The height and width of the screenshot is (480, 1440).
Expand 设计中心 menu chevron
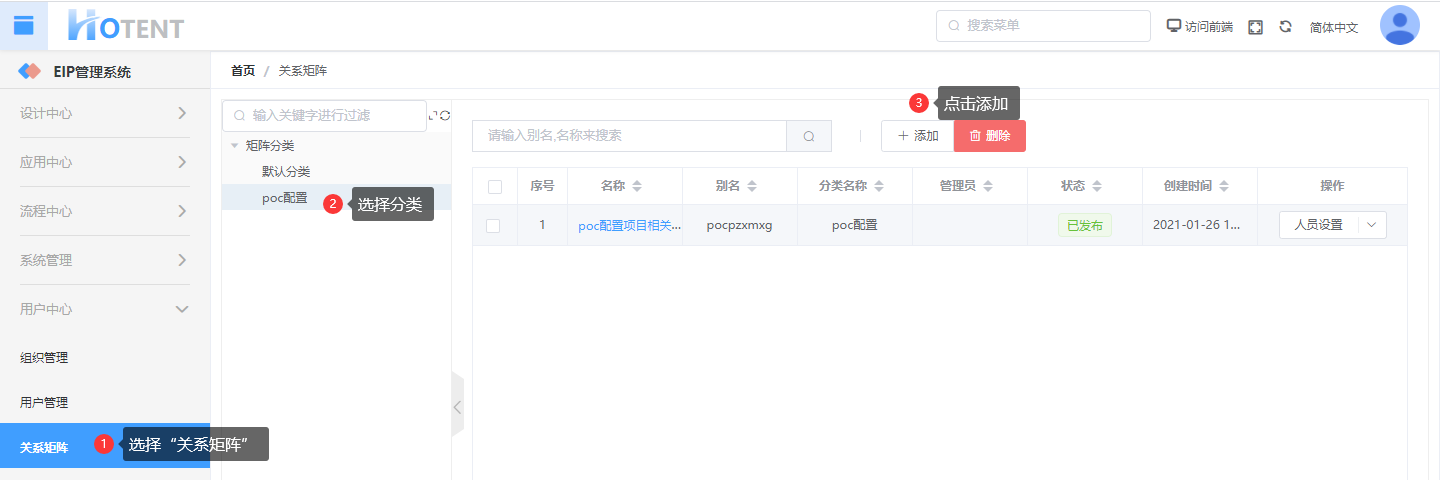(x=182, y=113)
